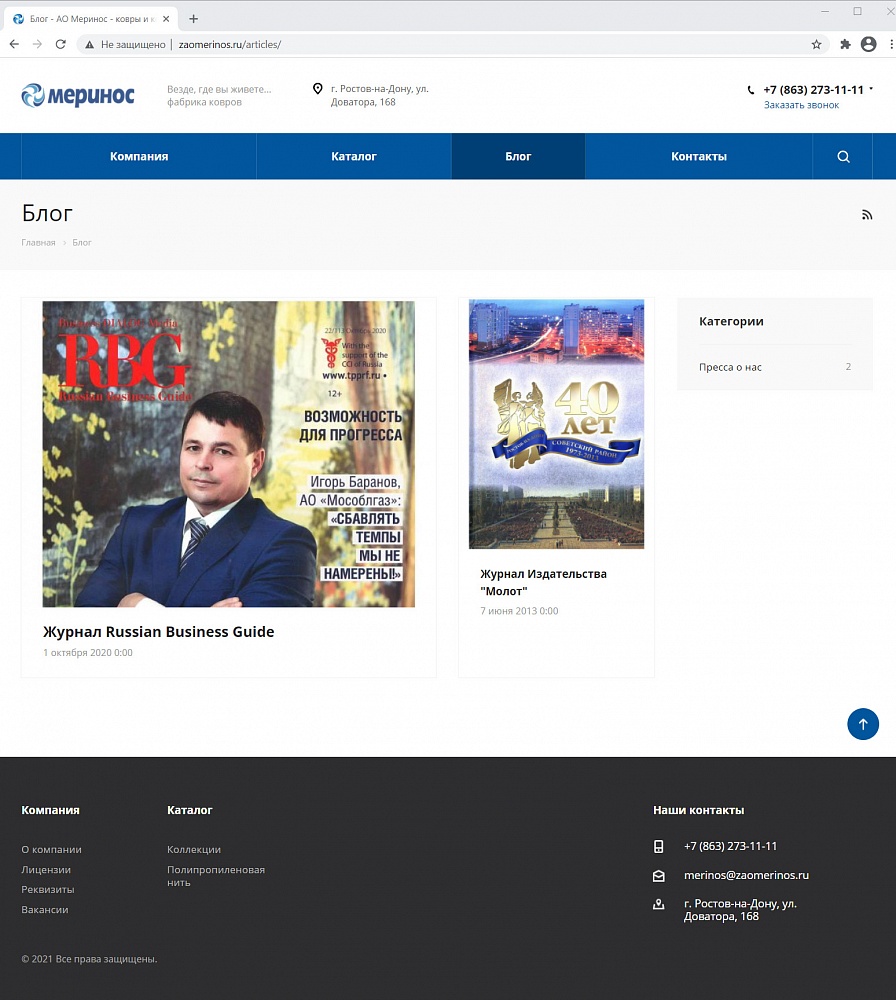Maximize the browser window
The width and height of the screenshot is (896, 1000).
pos(858,11)
